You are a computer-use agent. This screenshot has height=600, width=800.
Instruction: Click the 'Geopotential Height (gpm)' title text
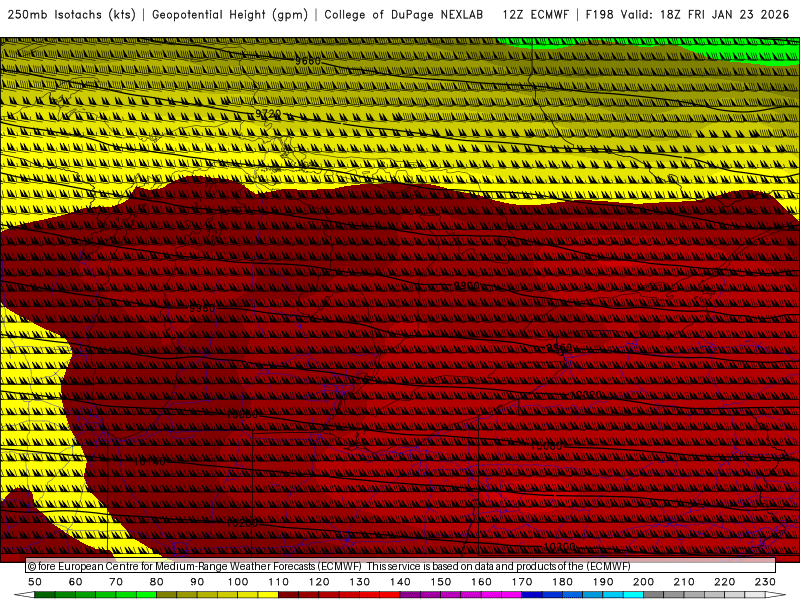tap(230, 15)
